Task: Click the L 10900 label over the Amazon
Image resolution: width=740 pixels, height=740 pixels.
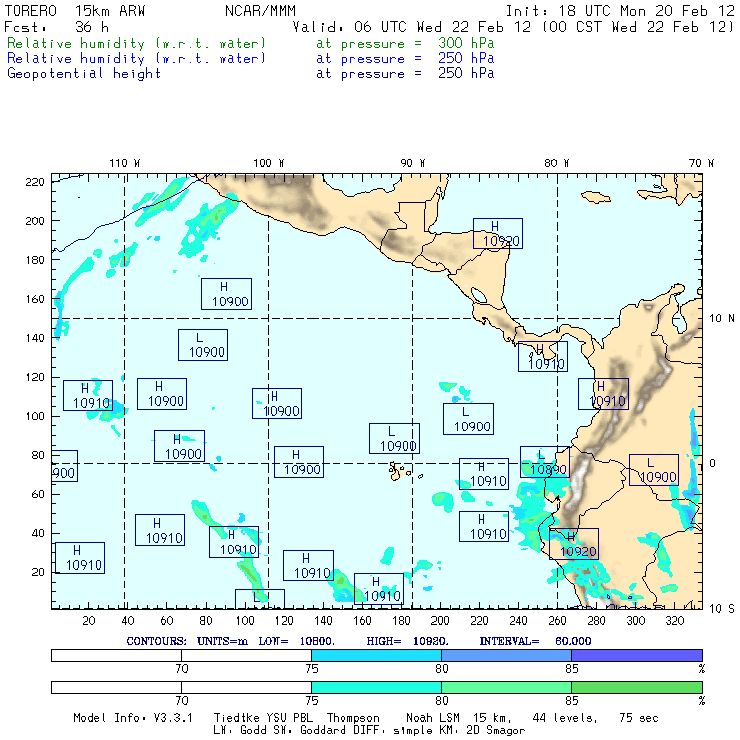Action: click(653, 469)
